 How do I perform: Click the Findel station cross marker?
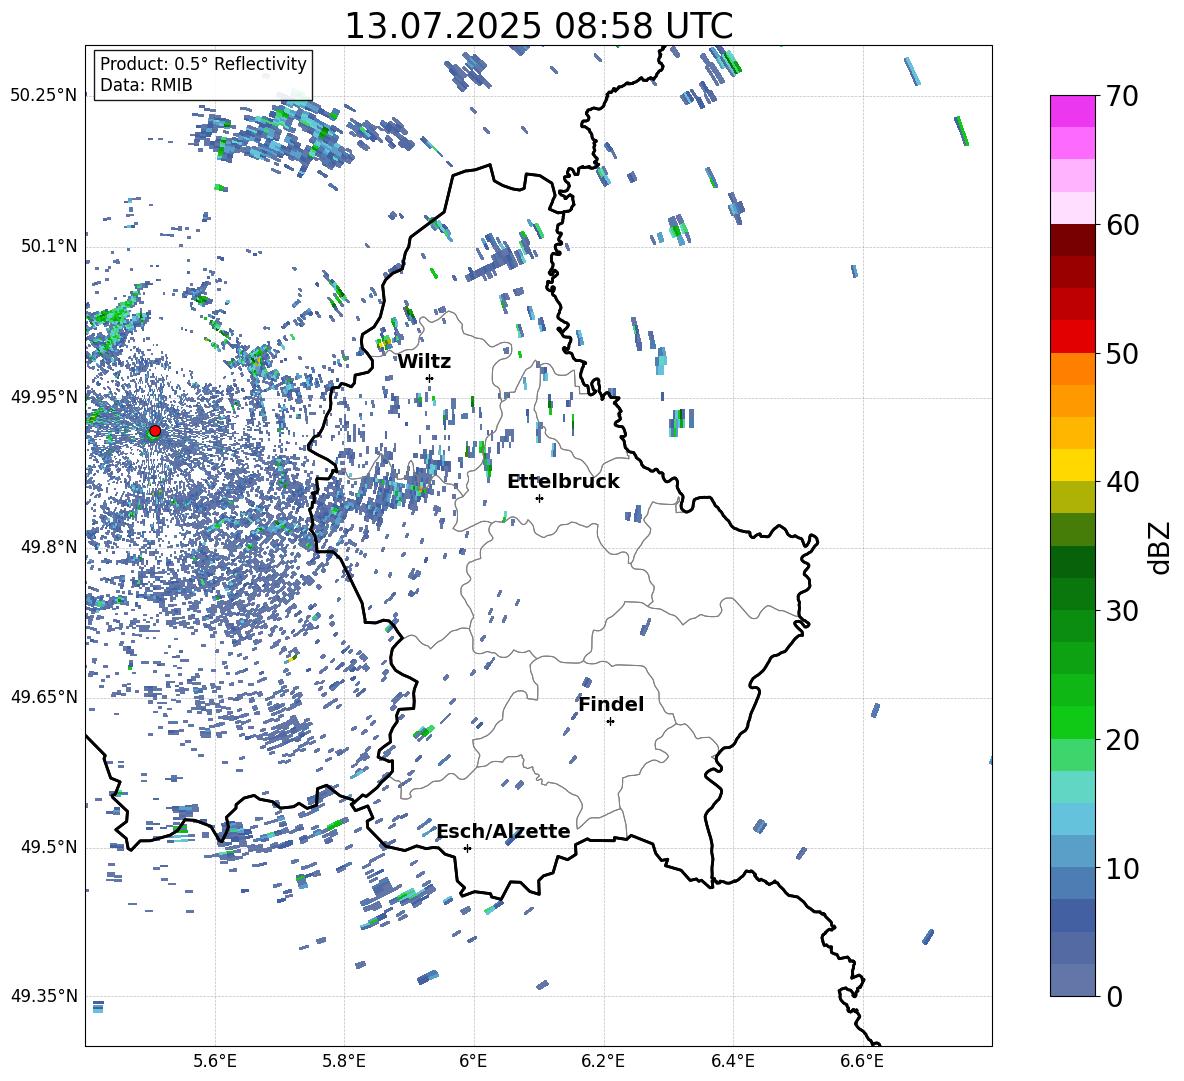tap(610, 722)
